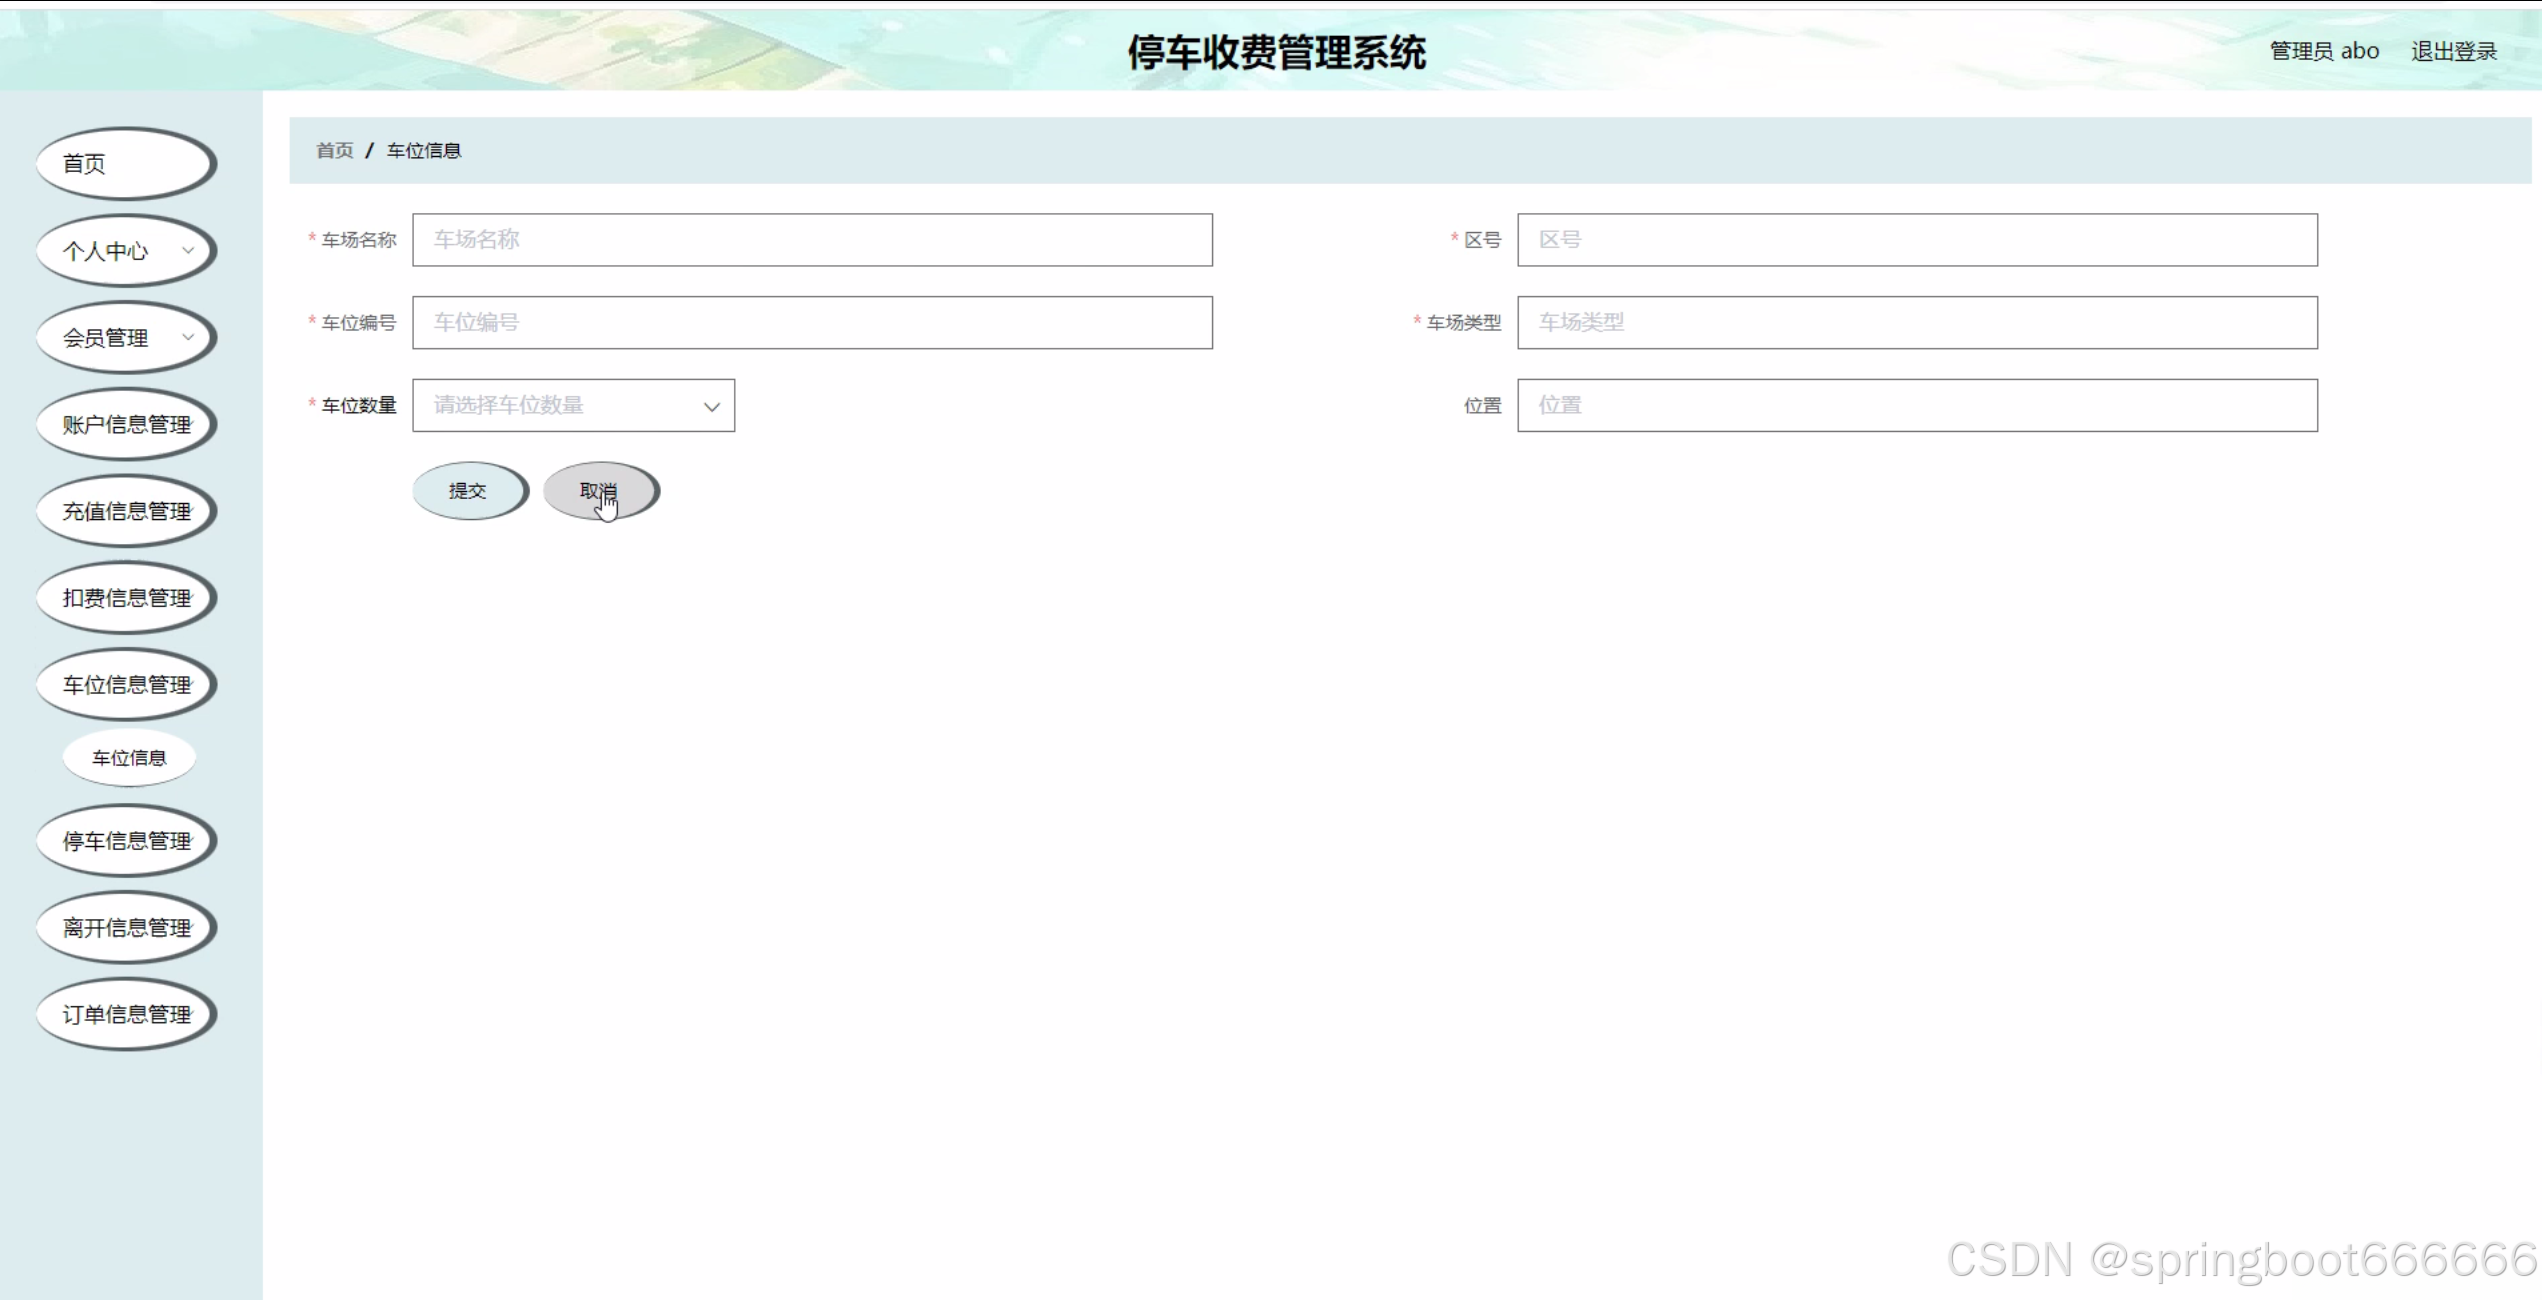Screen dimensions: 2542x1300
Task: Click into the 车位编号 text field
Action: (812, 322)
